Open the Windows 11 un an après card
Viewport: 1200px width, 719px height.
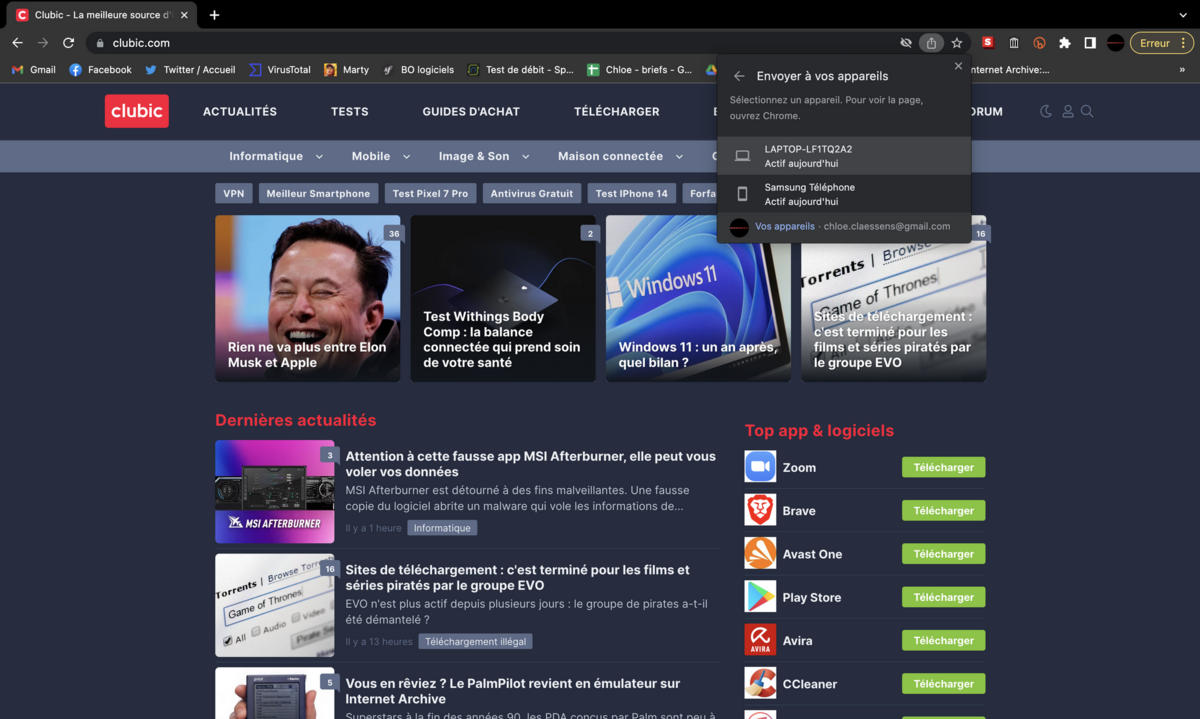[x=698, y=298]
